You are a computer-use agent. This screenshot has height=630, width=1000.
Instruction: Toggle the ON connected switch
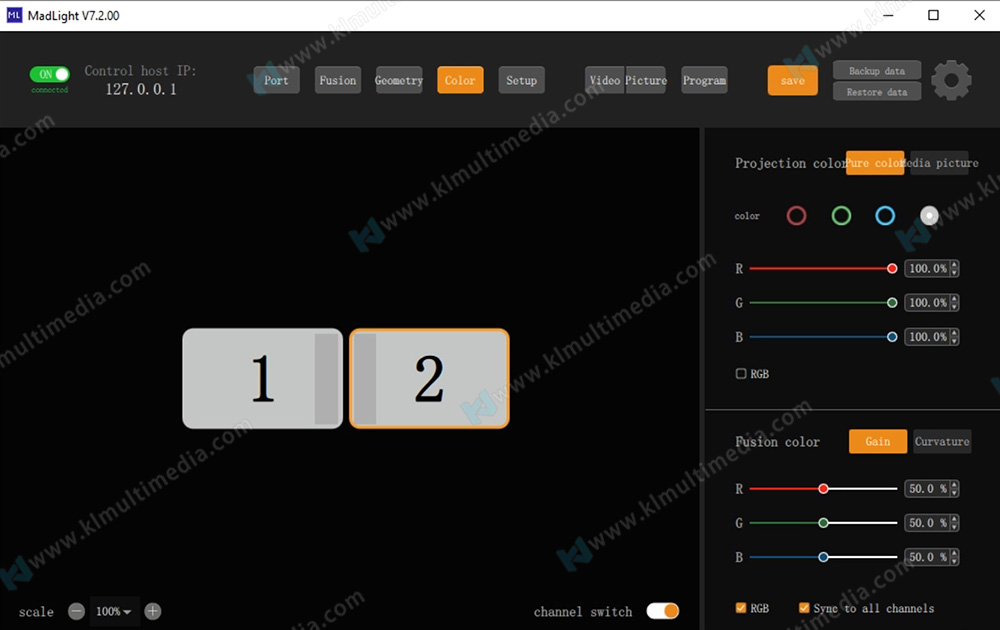50,74
